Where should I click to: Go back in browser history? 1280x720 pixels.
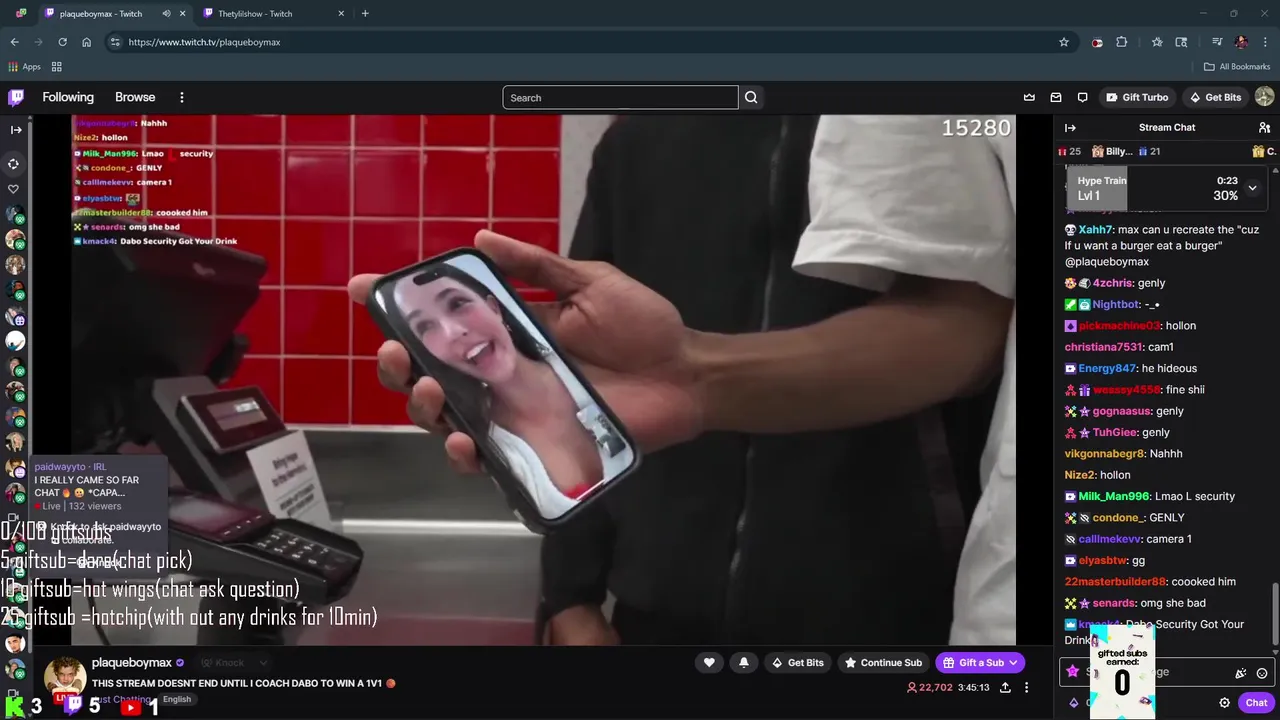point(14,42)
